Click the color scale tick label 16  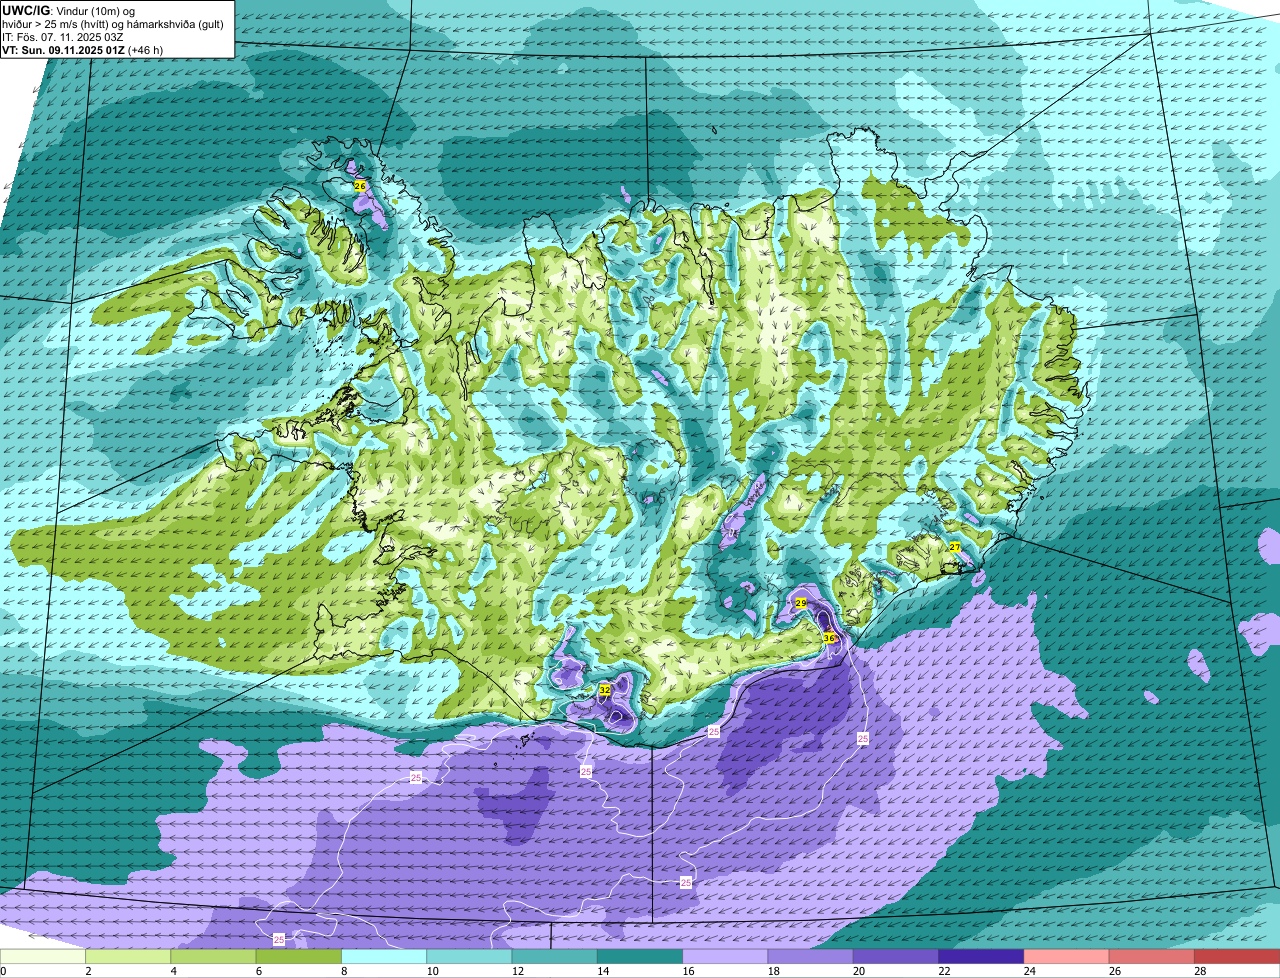686,971
